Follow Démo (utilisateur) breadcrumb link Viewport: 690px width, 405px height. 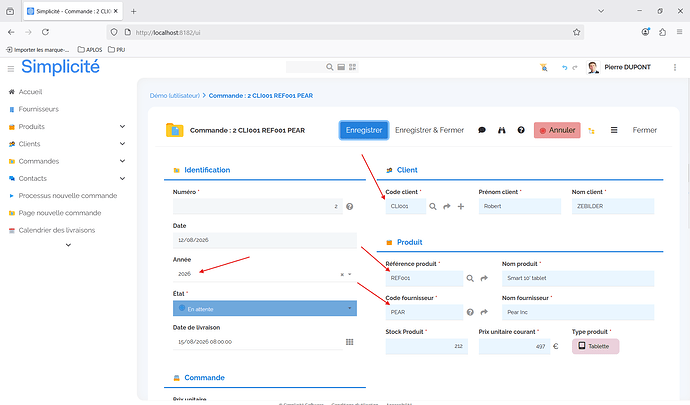coord(175,96)
